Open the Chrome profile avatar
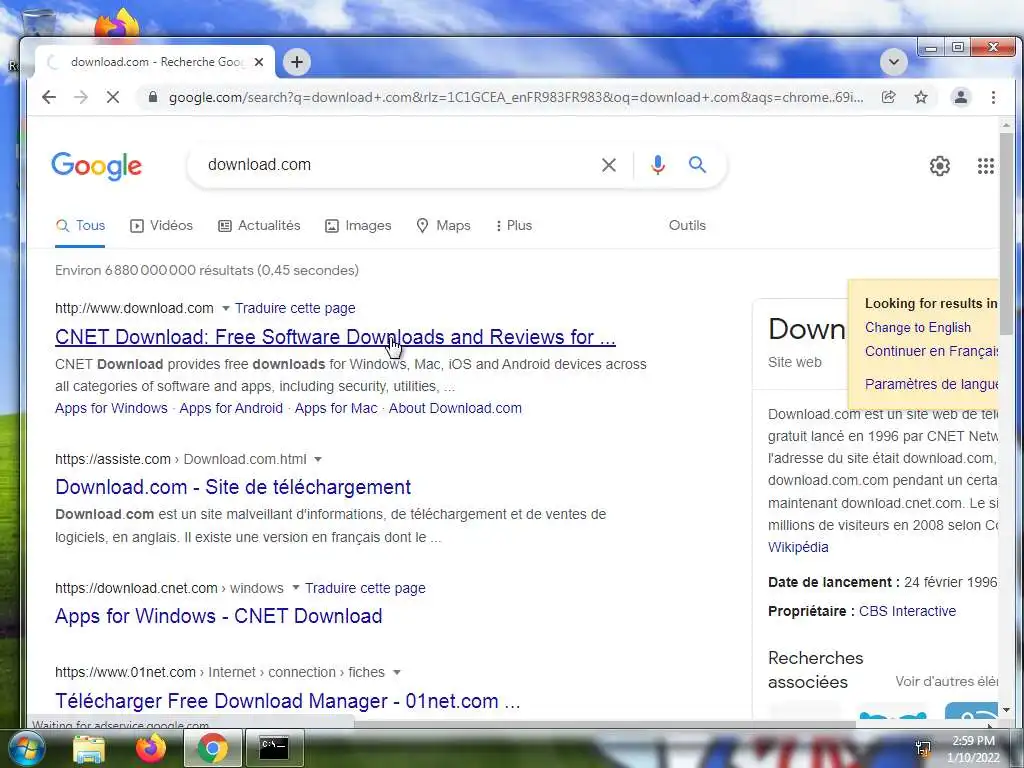This screenshot has width=1024, height=768. coord(961,97)
